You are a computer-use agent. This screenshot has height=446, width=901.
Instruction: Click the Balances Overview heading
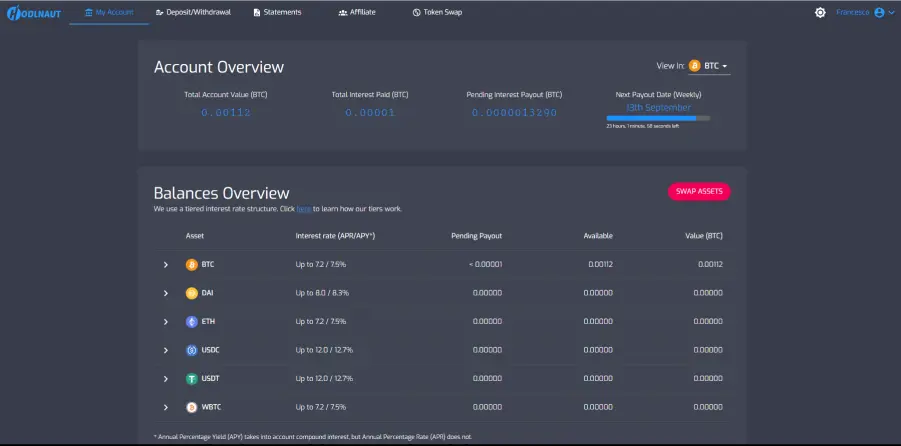222,193
